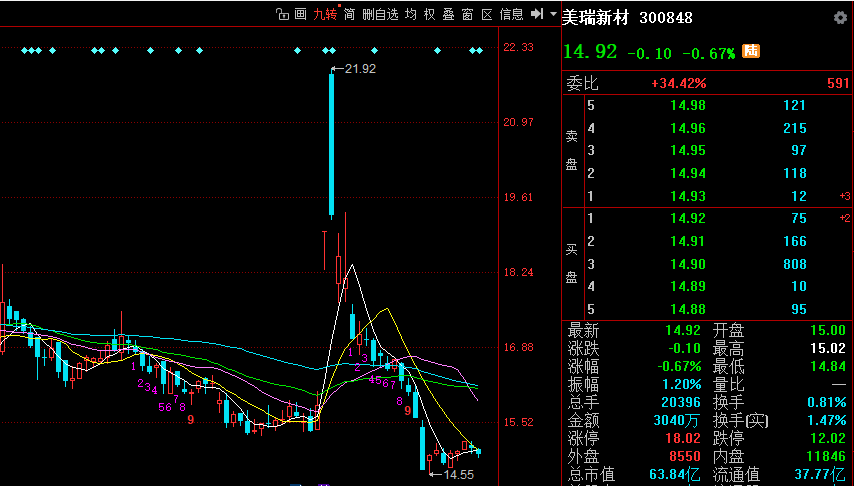The height and width of the screenshot is (486, 854).
Task: Click the first cyan diamond event marker
Action: (25, 51)
